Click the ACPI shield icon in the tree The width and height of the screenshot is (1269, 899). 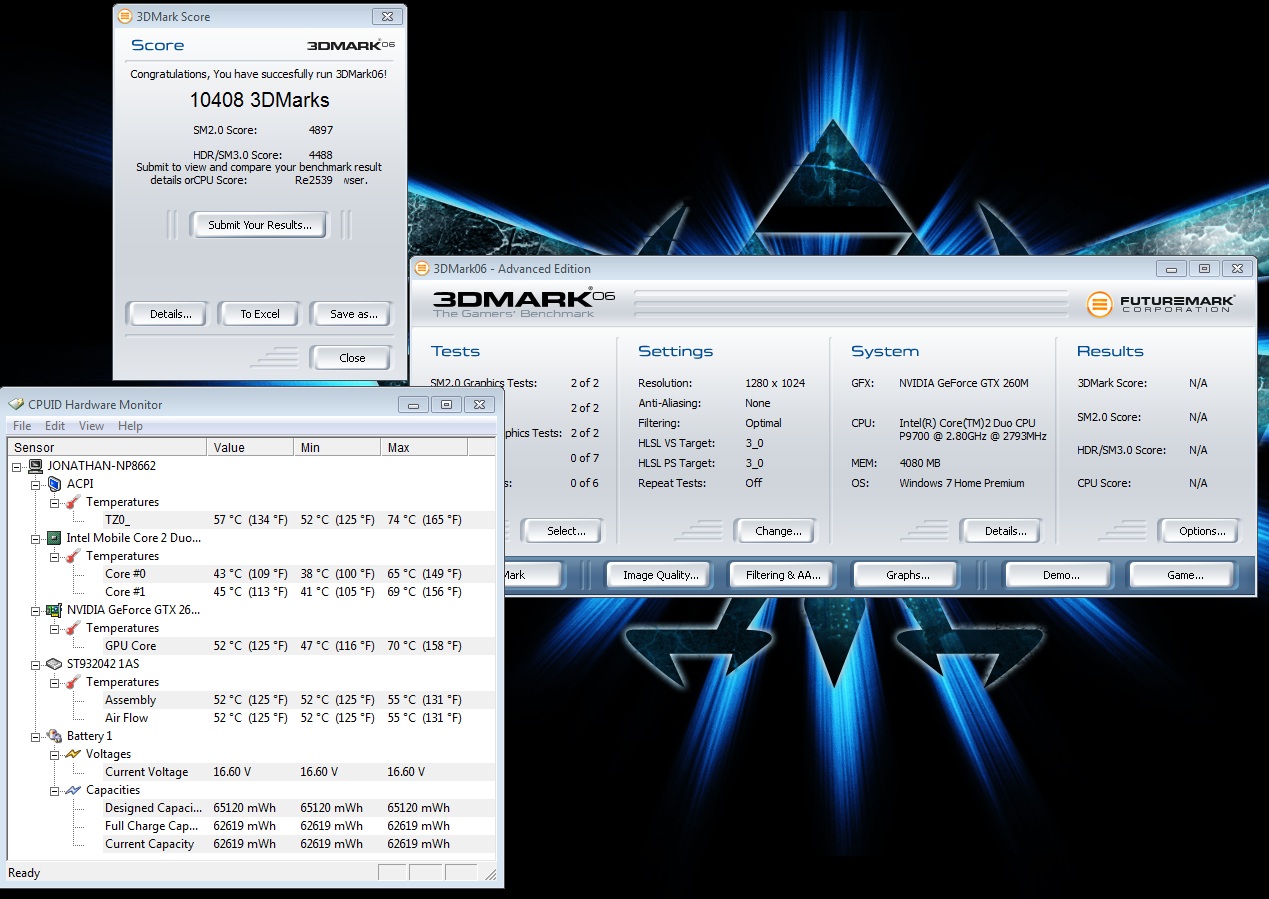(x=54, y=484)
